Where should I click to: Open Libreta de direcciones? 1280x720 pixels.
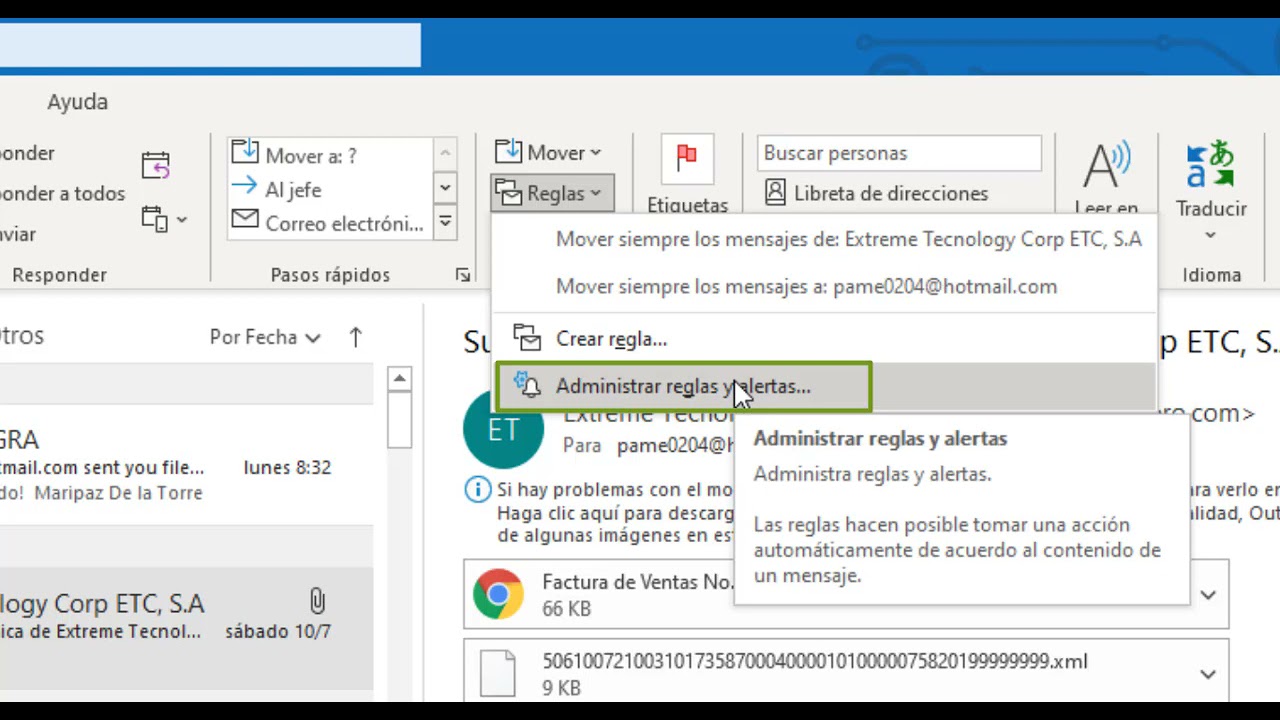876,194
